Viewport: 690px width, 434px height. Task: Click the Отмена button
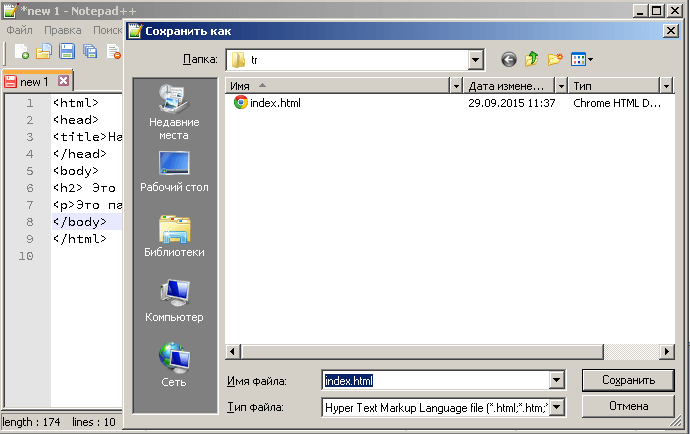point(628,407)
